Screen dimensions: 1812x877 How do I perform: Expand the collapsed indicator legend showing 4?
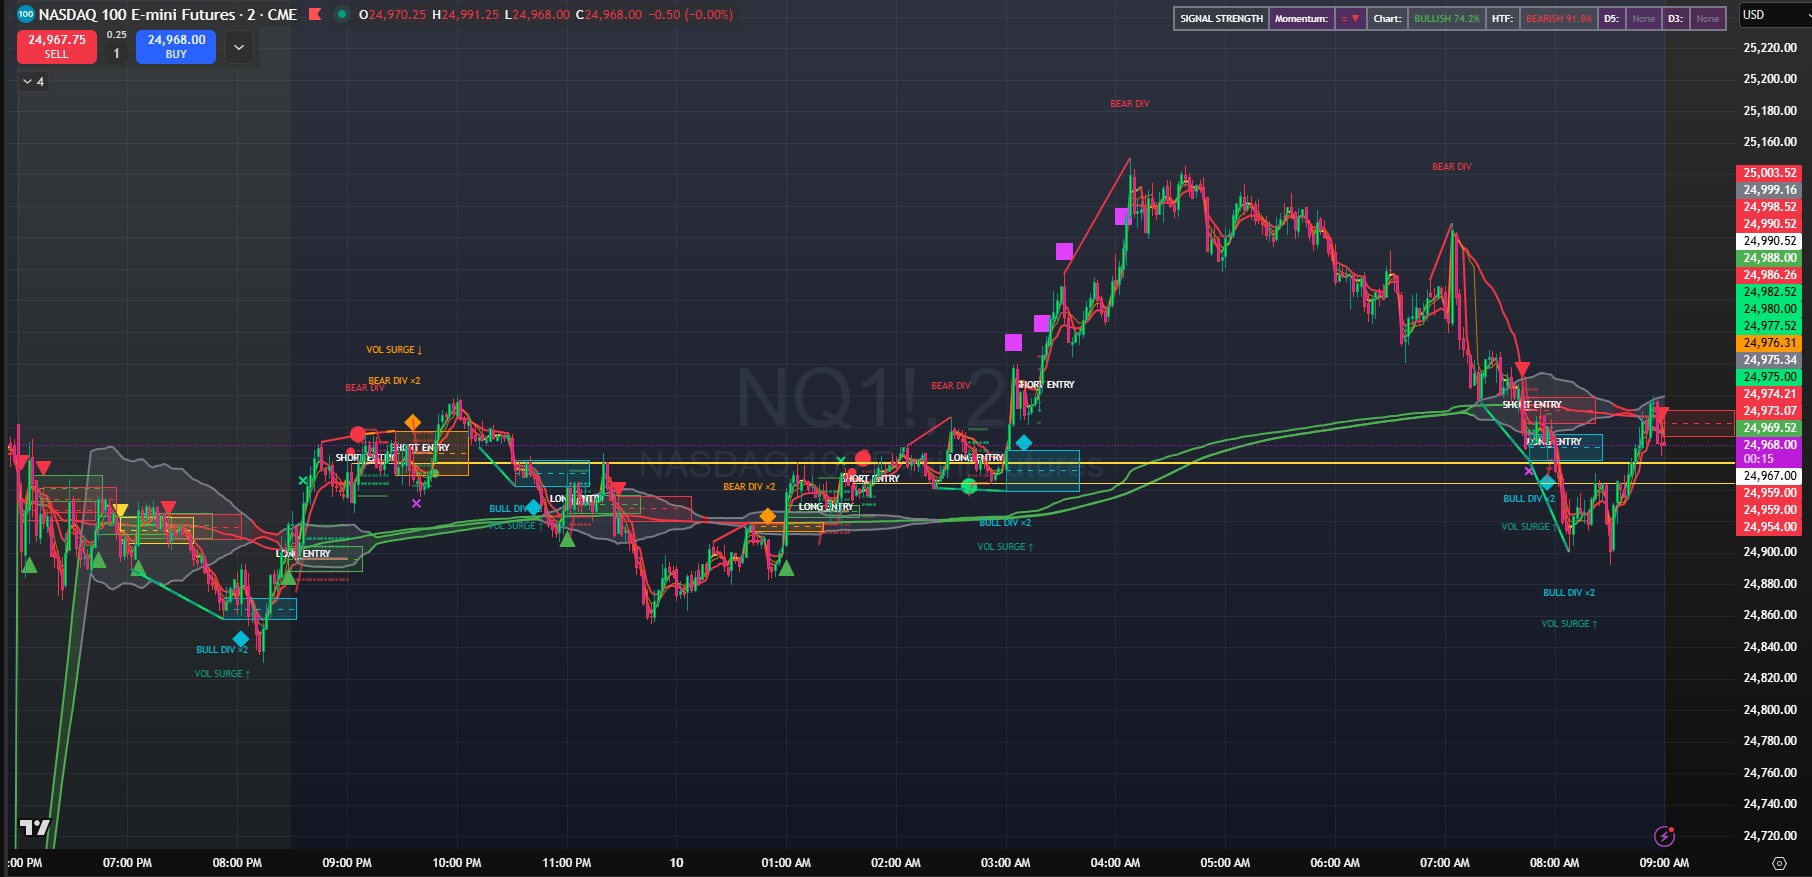[33, 82]
